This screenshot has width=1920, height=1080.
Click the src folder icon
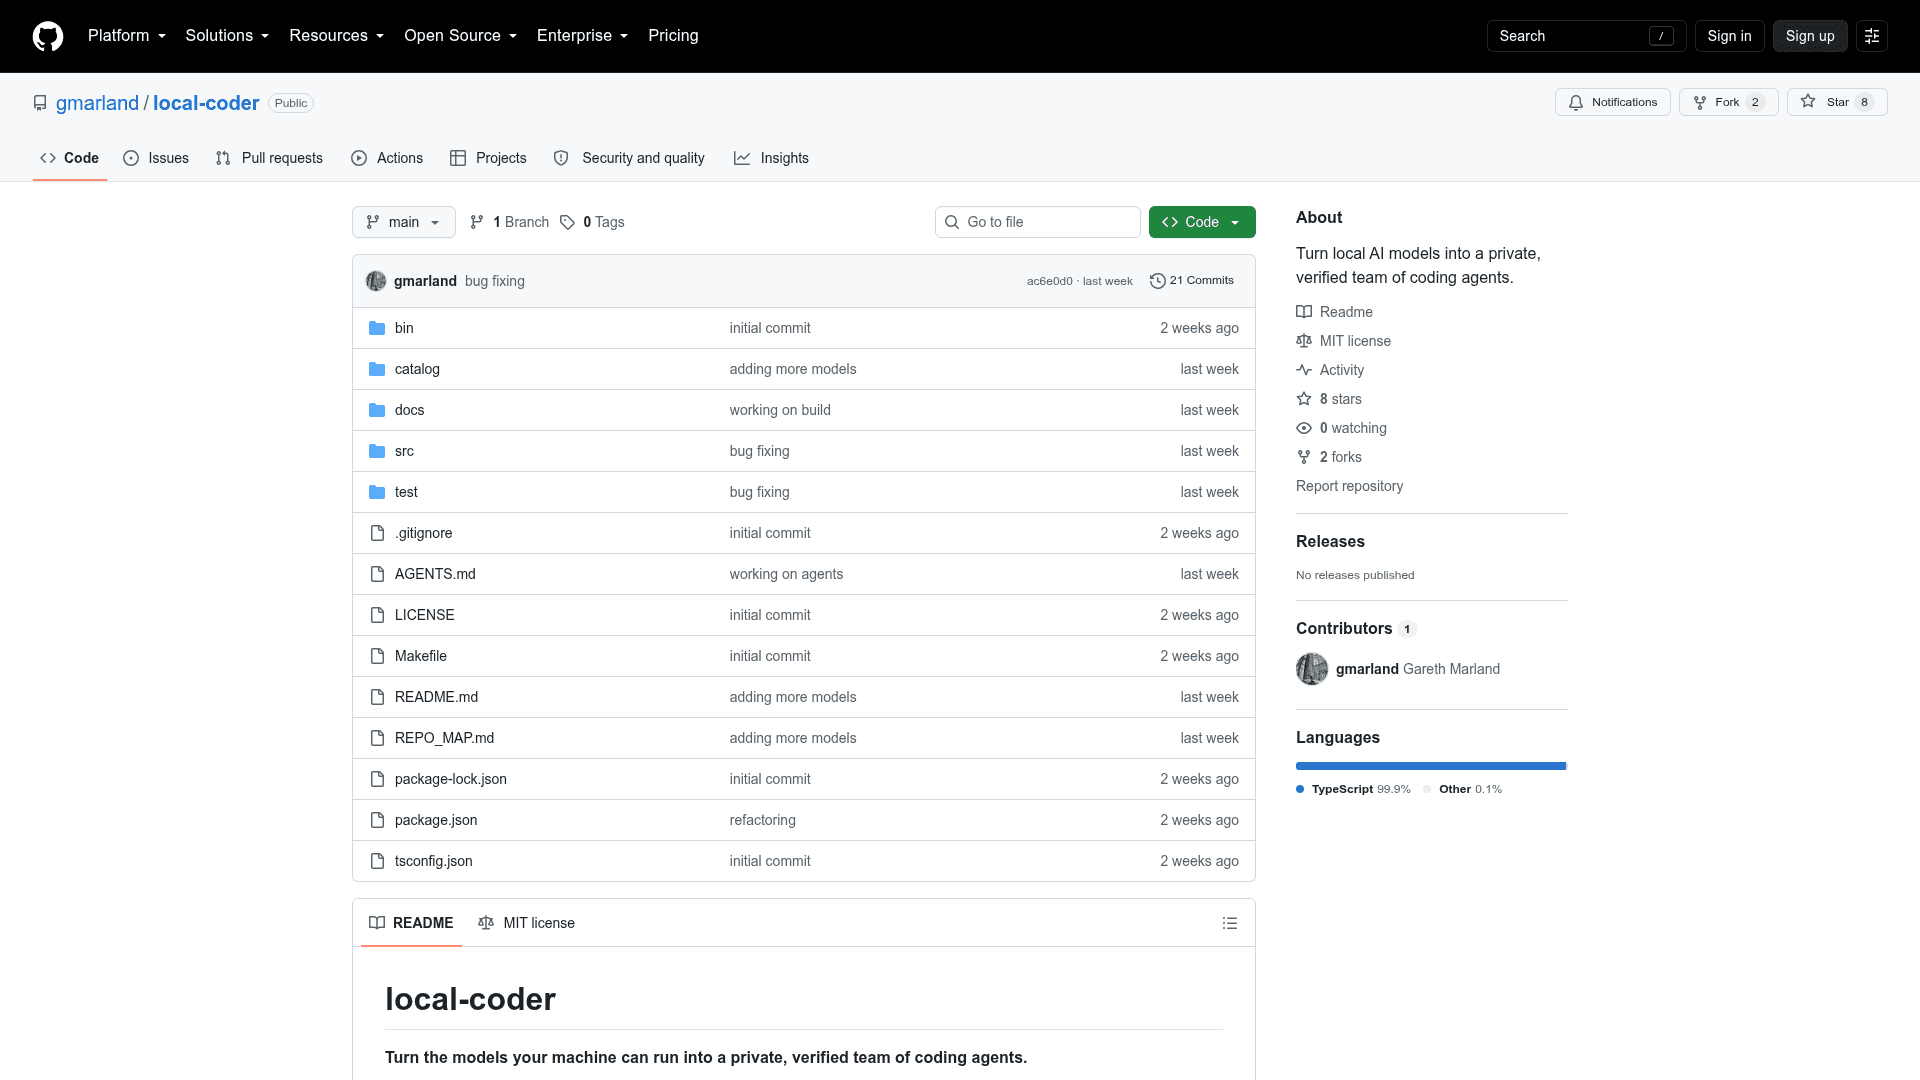coord(377,451)
